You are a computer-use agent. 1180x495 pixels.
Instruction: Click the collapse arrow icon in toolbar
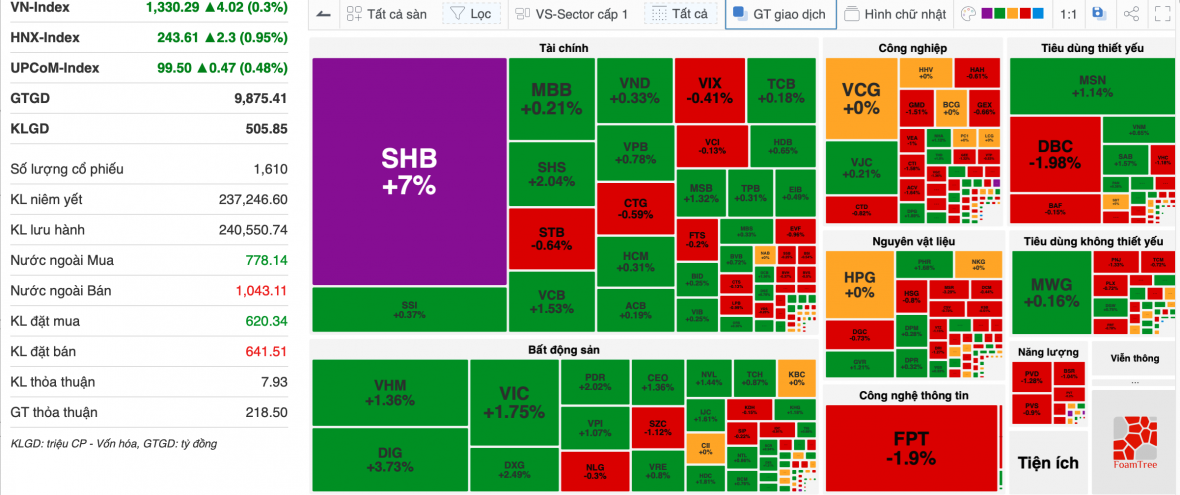324,14
